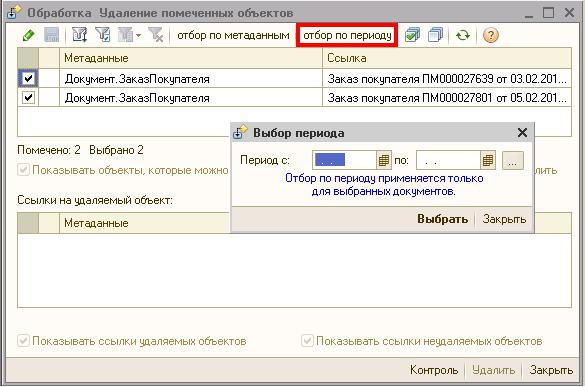Open help with the question mark icon

click(x=491, y=35)
